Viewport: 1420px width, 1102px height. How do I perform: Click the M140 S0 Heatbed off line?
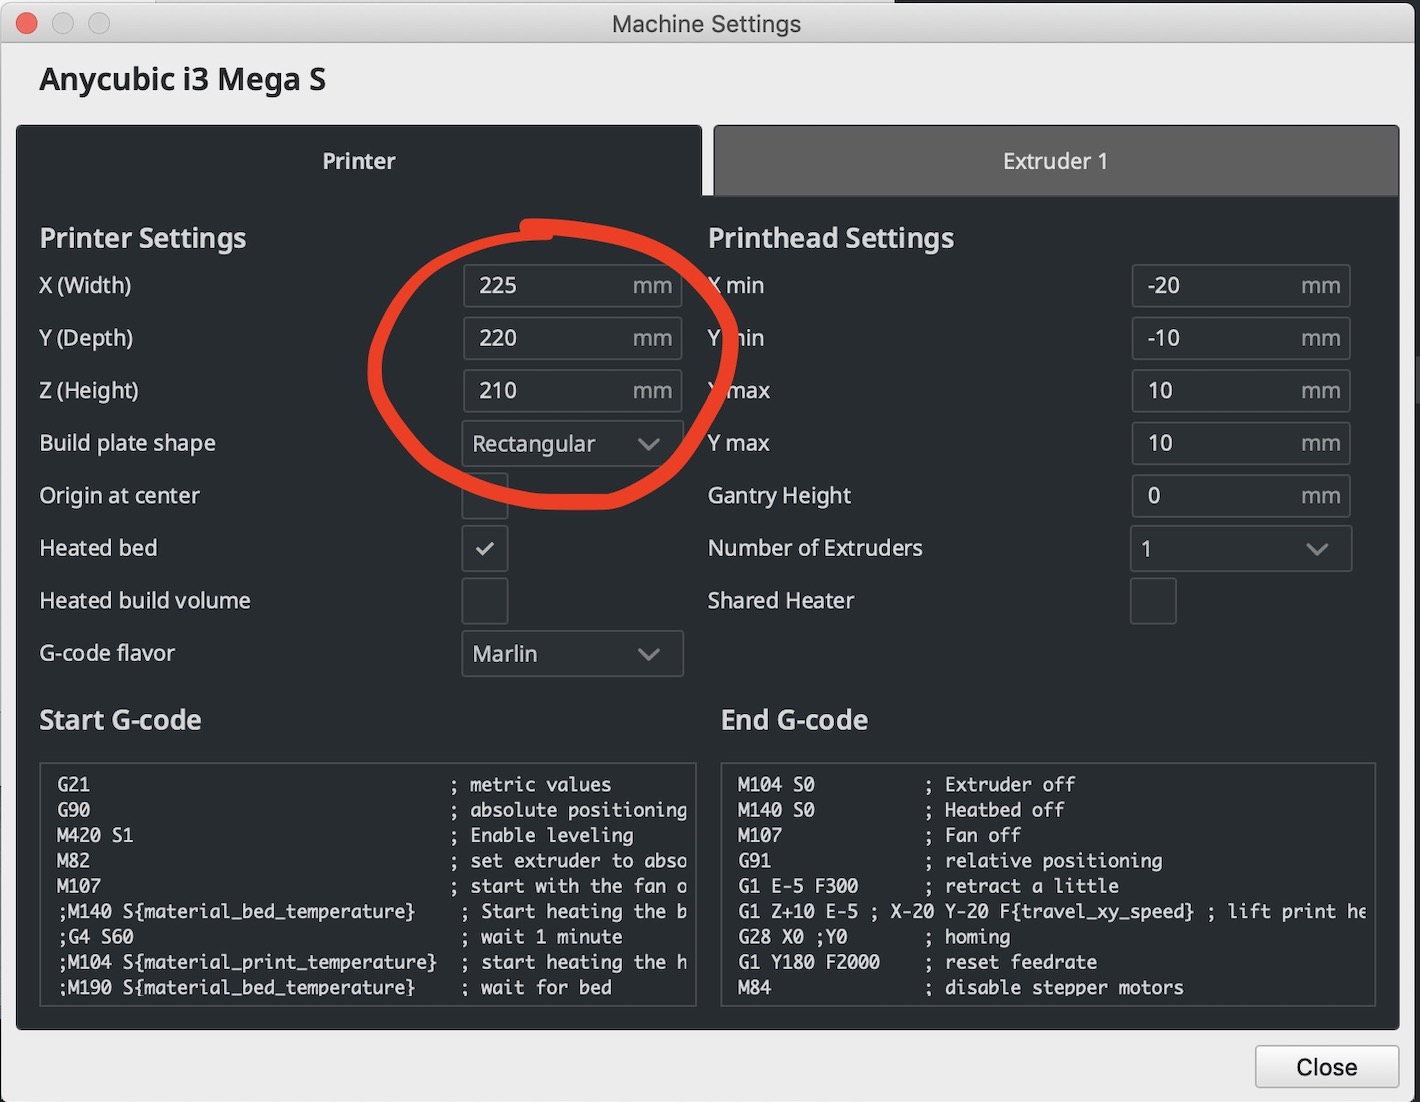click(901, 810)
